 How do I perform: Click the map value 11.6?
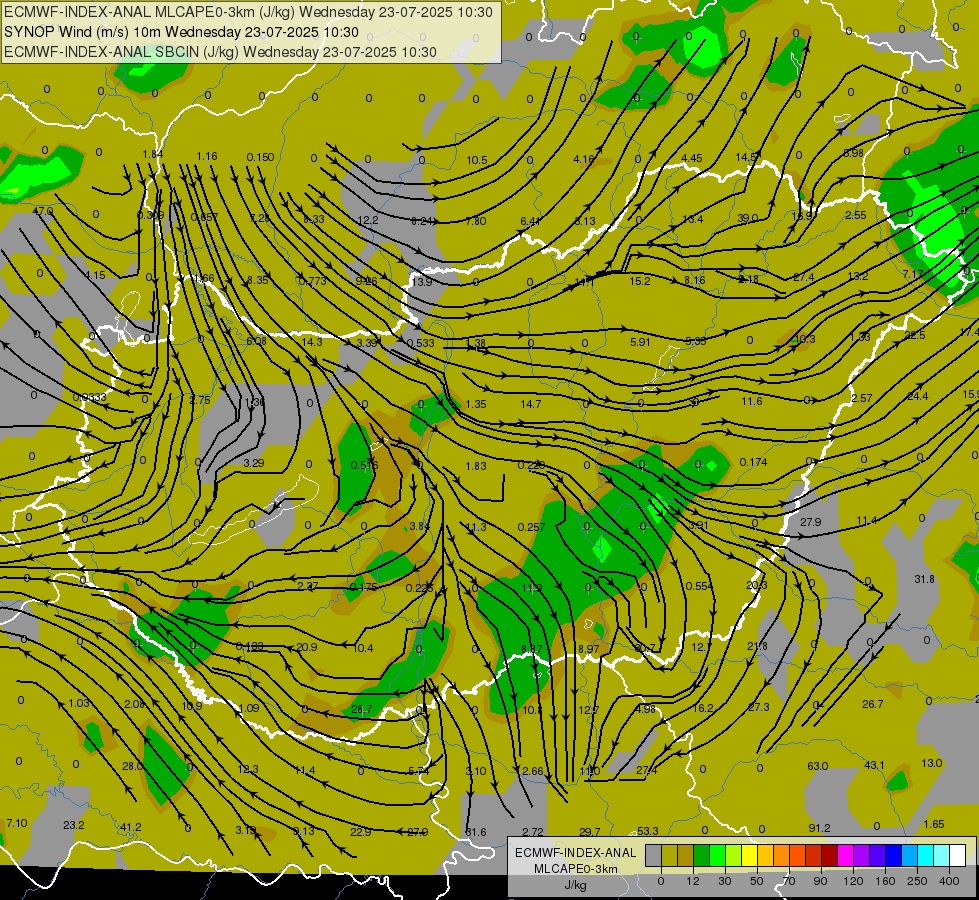[x=752, y=401]
